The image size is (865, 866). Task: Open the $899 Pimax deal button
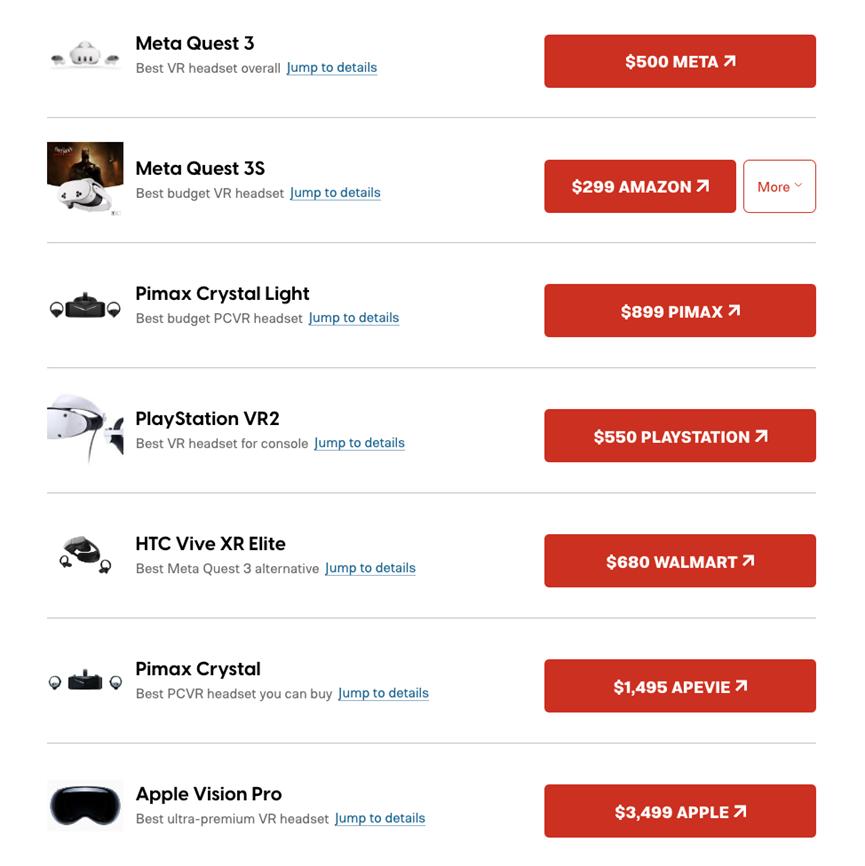[x=680, y=311]
